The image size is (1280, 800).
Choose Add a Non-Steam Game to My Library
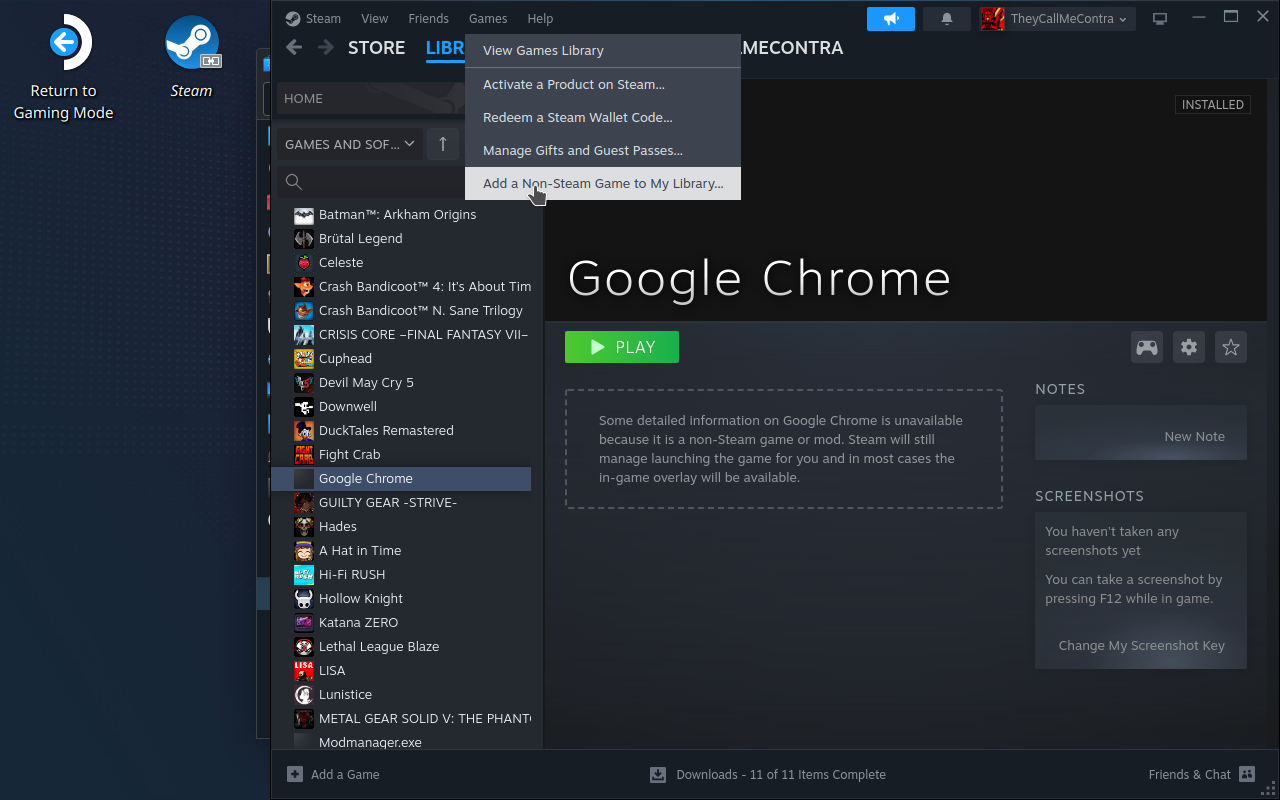[x=603, y=183]
